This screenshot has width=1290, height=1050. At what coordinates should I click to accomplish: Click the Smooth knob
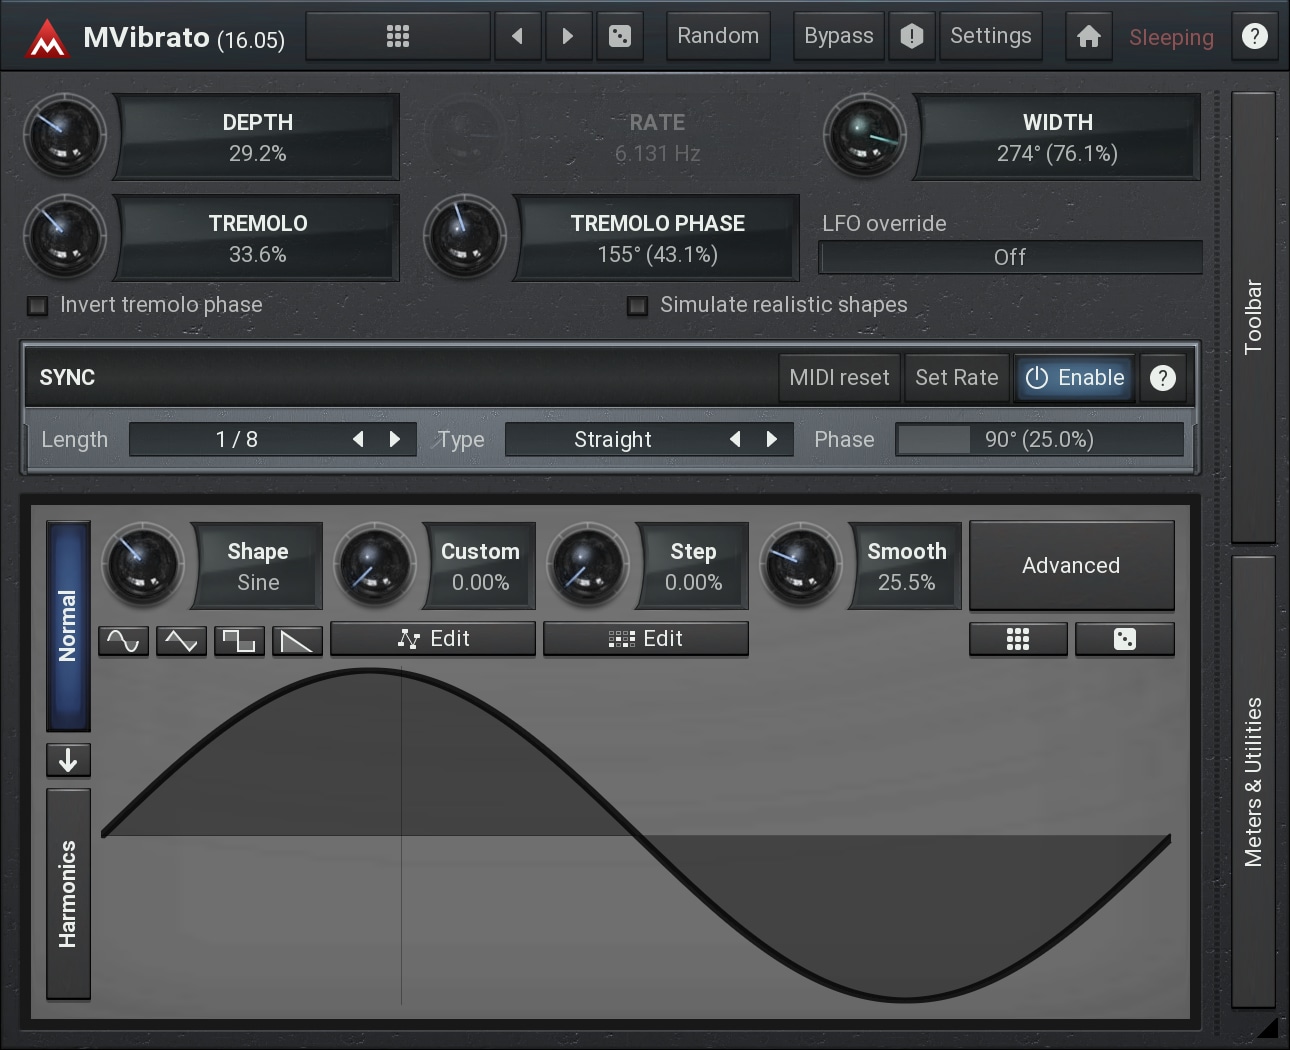click(x=800, y=565)
